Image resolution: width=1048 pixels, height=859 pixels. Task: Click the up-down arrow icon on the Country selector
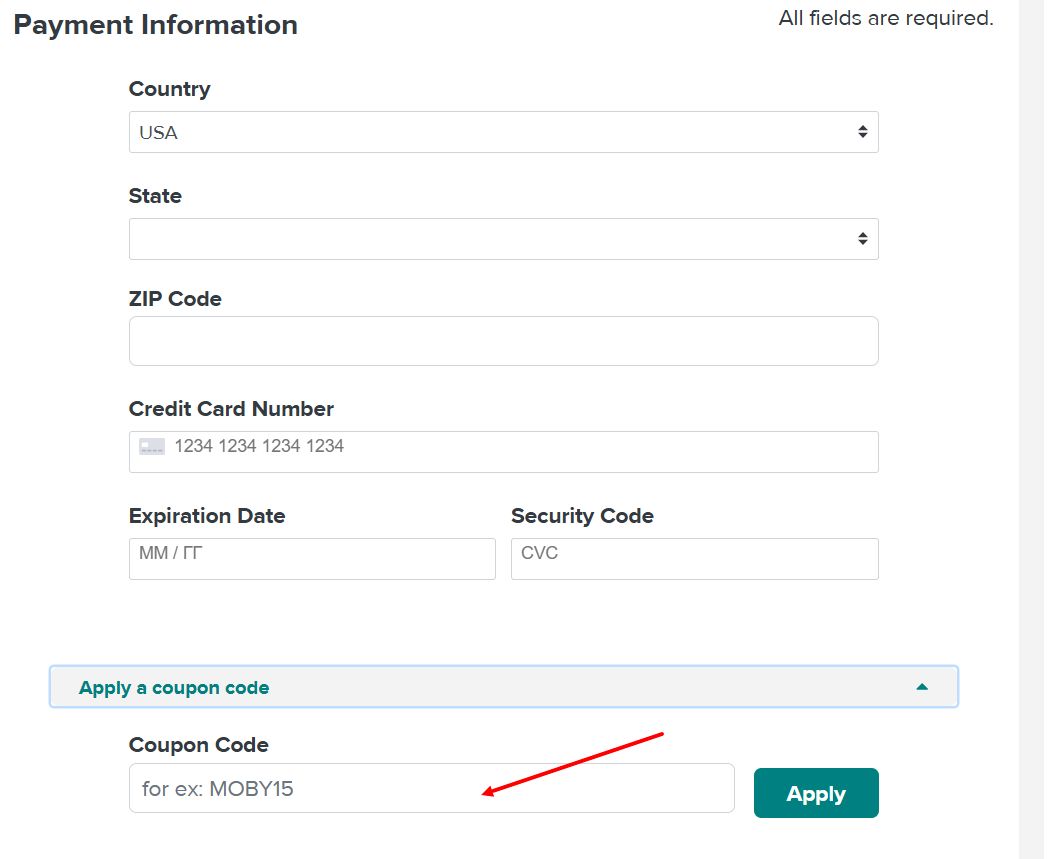click(x=862, y=131)
